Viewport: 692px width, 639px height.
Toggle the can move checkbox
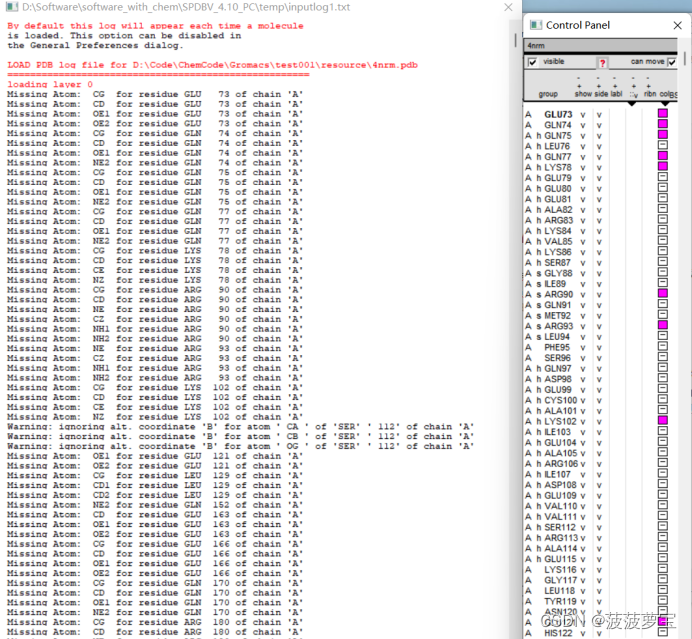(x=672, y=62)
